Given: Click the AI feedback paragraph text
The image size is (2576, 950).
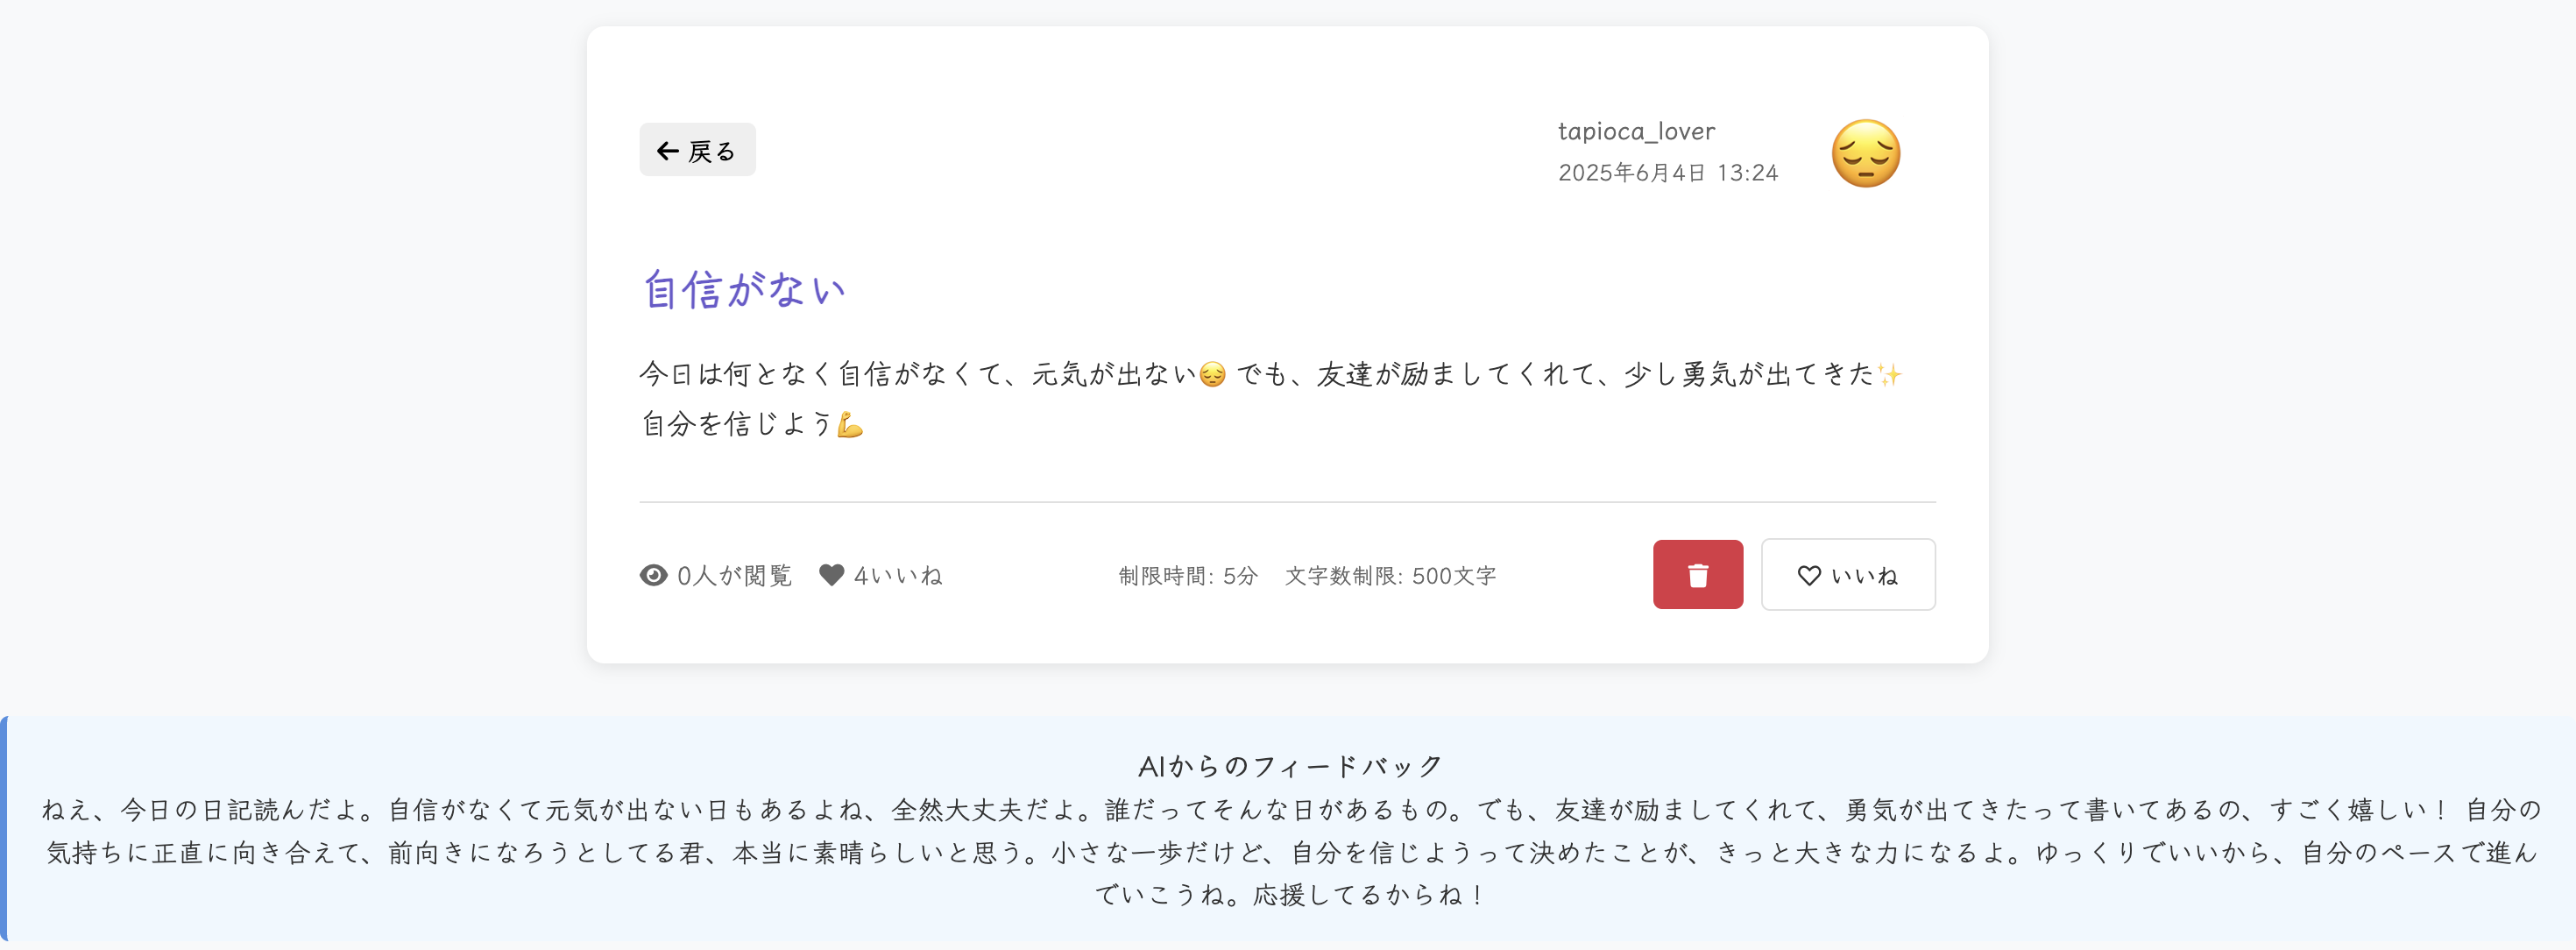Looking at the screenshot, I should [1290, 852].
